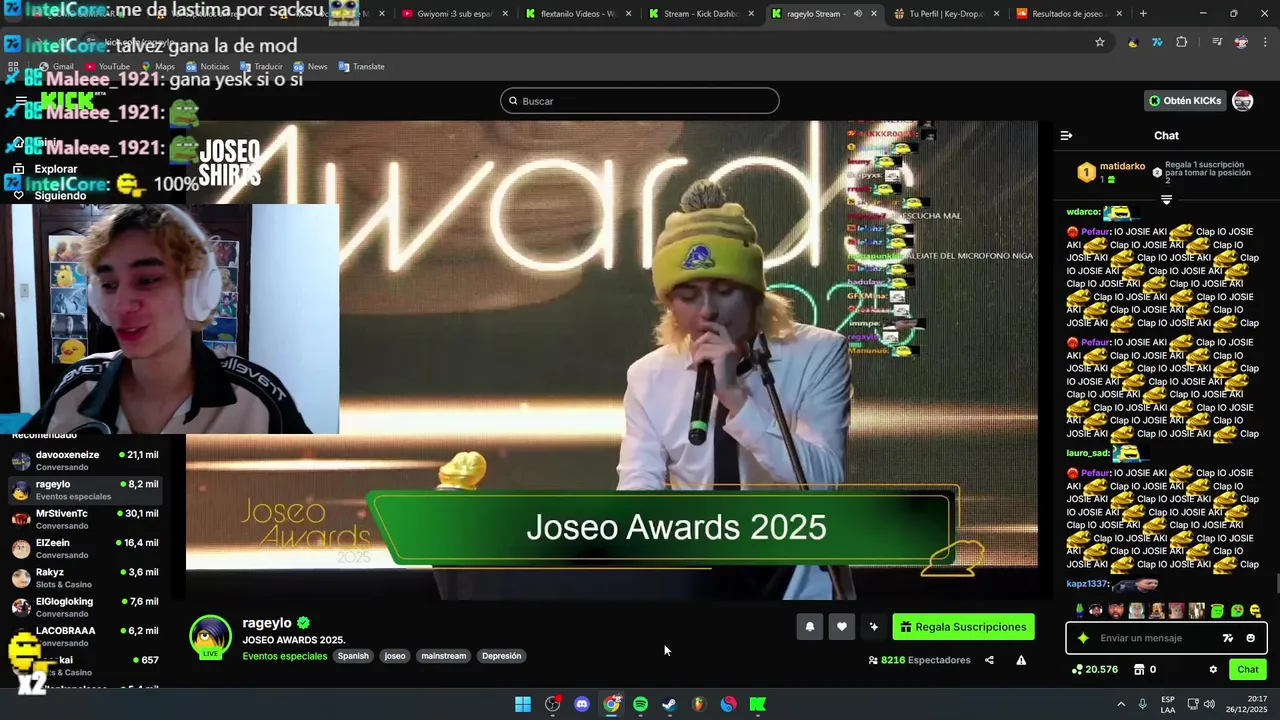Click Obtén KICKs button

pyautogui.click(x=1185, y=101)
